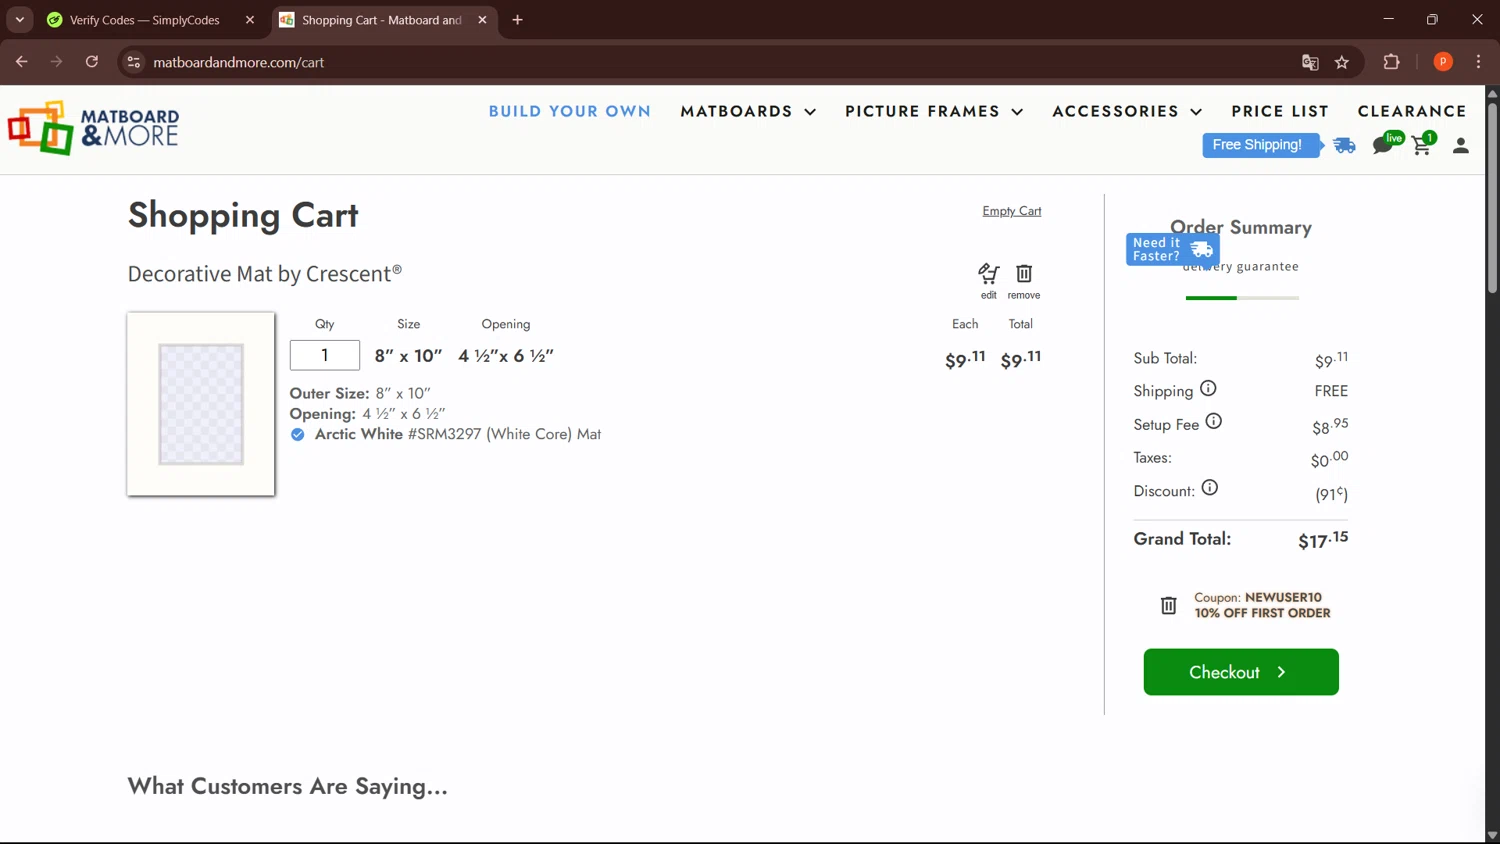Click the mat product thumbnail image
This screenshot has width=1500, height=844.
point(201,404)
